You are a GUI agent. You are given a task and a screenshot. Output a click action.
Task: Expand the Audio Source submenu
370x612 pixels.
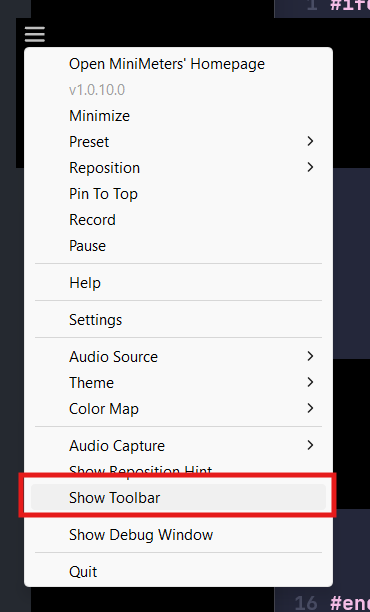point(178,356)
